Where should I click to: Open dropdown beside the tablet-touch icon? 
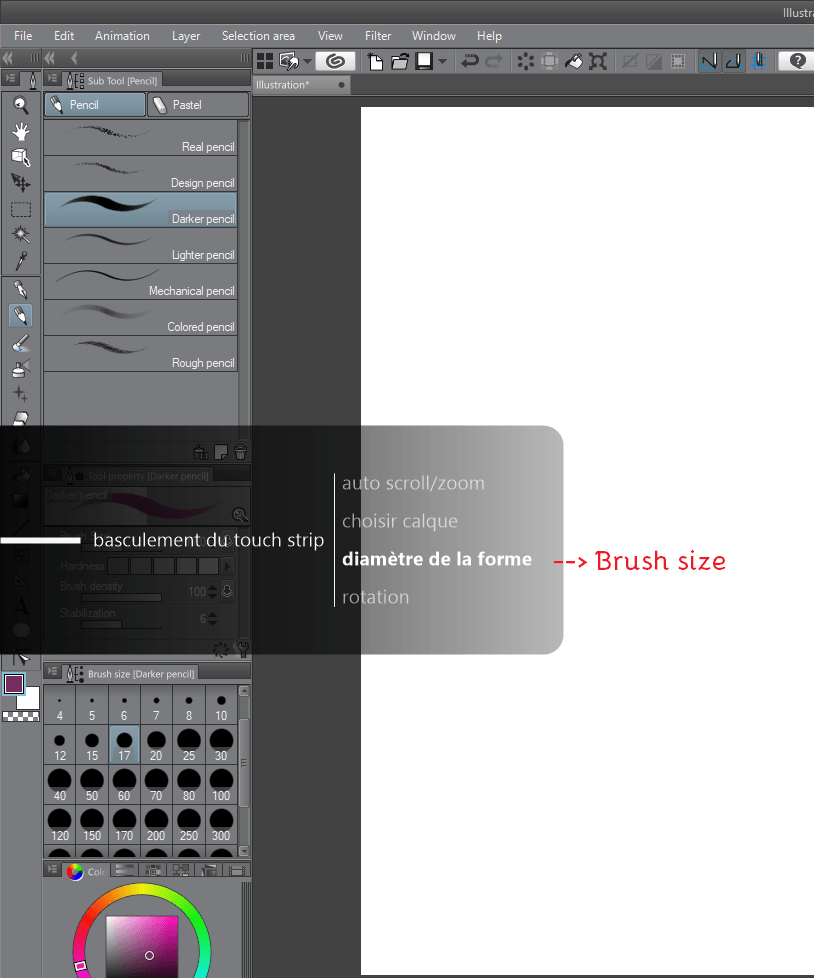tap(307, 61)
